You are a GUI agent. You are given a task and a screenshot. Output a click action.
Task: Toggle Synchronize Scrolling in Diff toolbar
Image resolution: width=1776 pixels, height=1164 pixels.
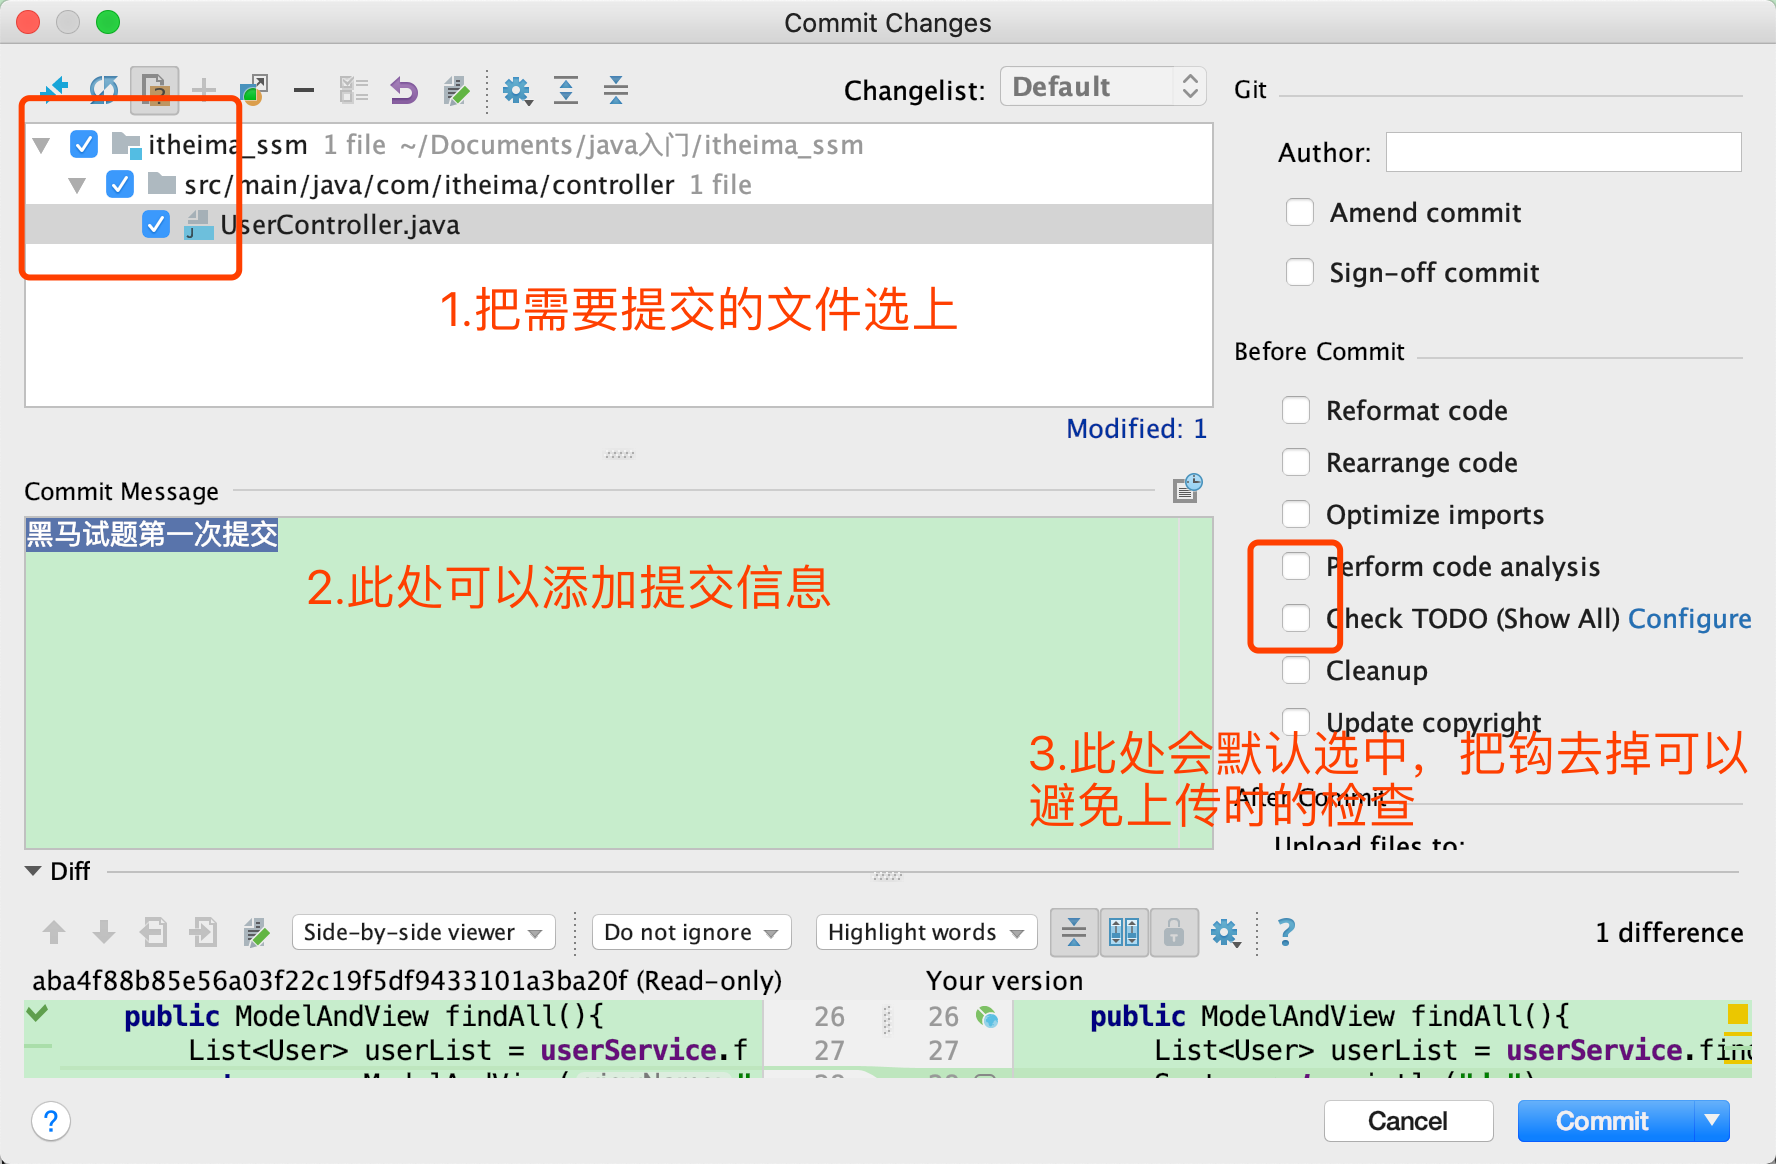pyautogui.click(x=1124, y=933)
